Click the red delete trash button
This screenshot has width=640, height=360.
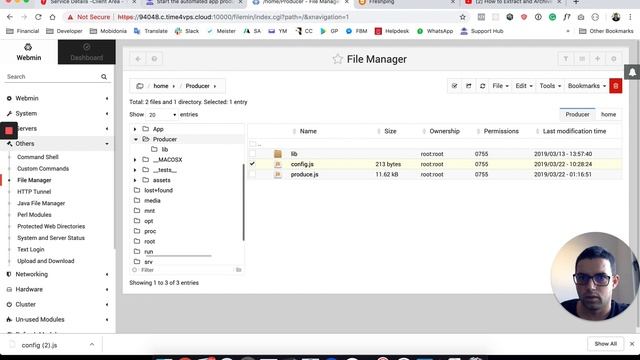[616, 86]
